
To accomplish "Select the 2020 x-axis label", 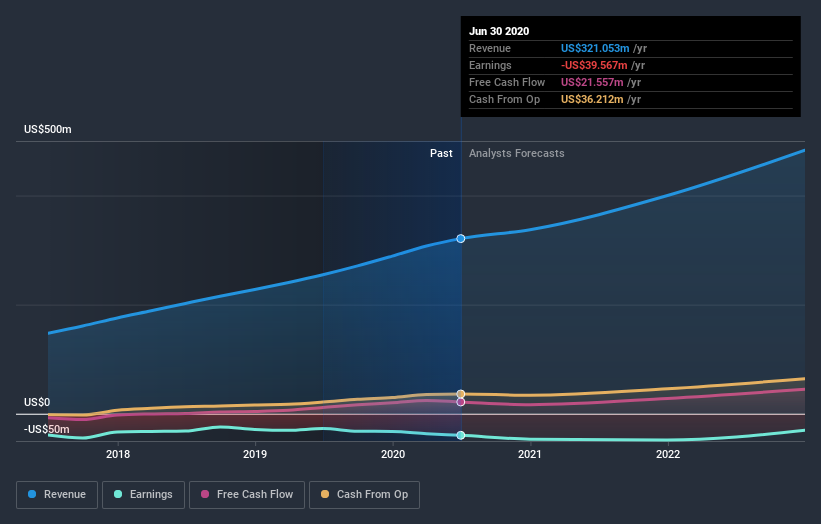I will pos(393,454).
